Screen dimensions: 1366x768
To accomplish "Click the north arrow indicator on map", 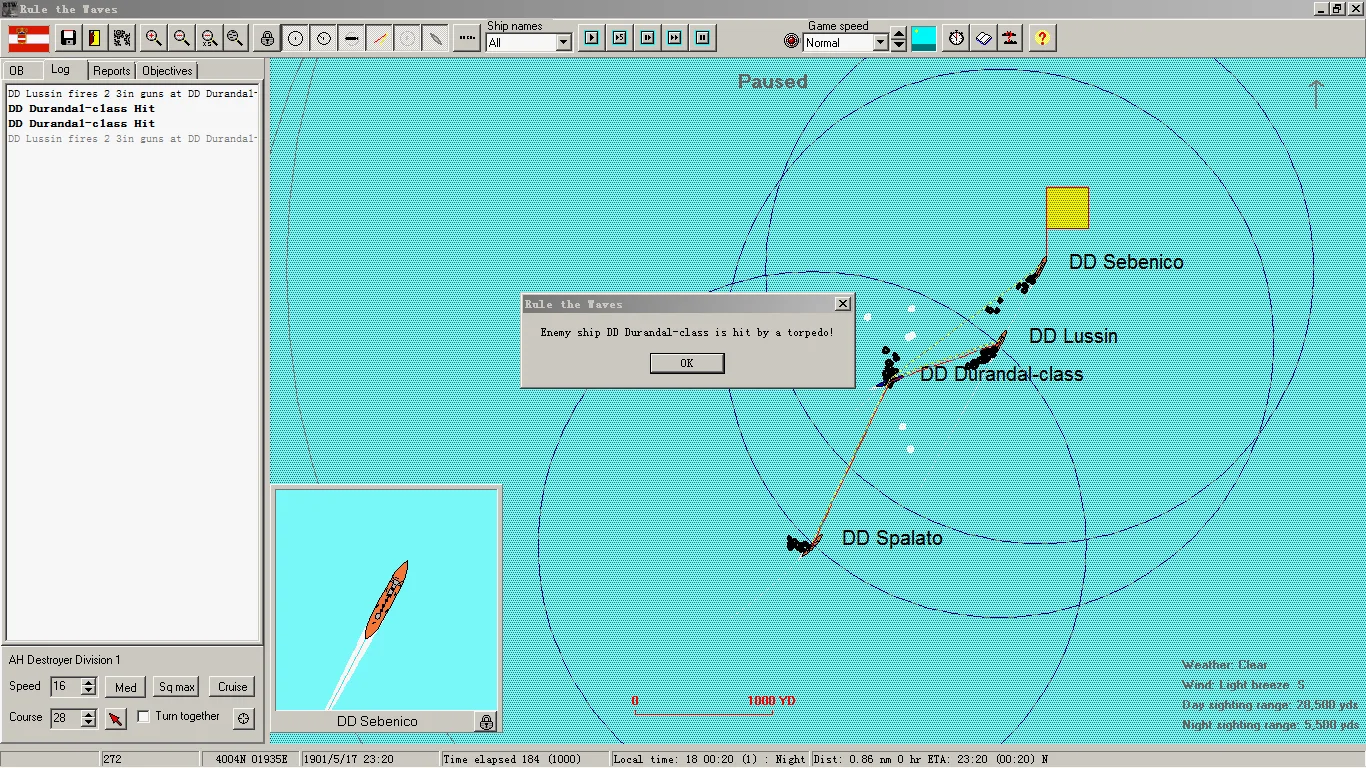I will click(x=1316, y=94).
